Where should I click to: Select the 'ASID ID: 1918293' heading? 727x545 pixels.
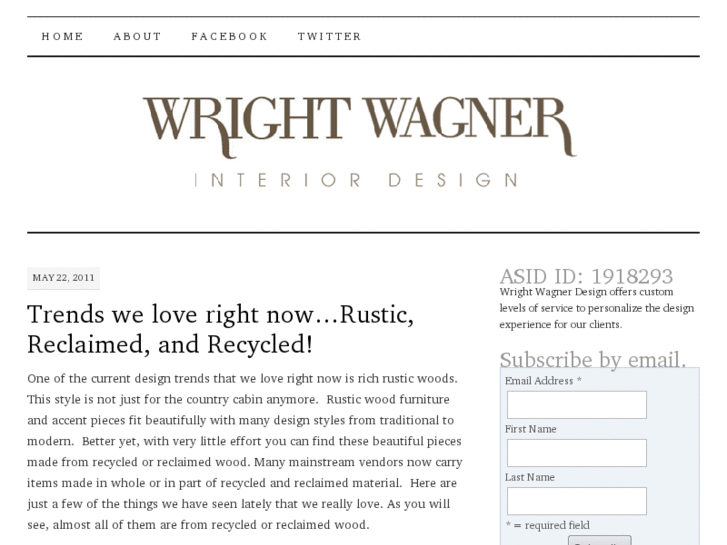point(586,276)
